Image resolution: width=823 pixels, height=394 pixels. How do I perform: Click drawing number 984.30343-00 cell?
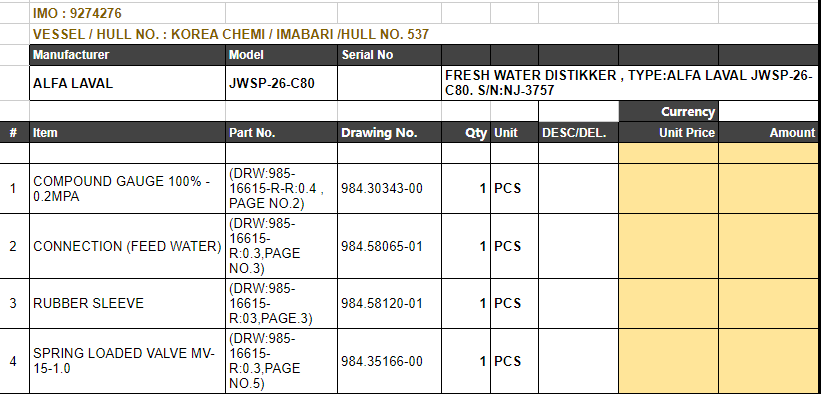(389, 188)
